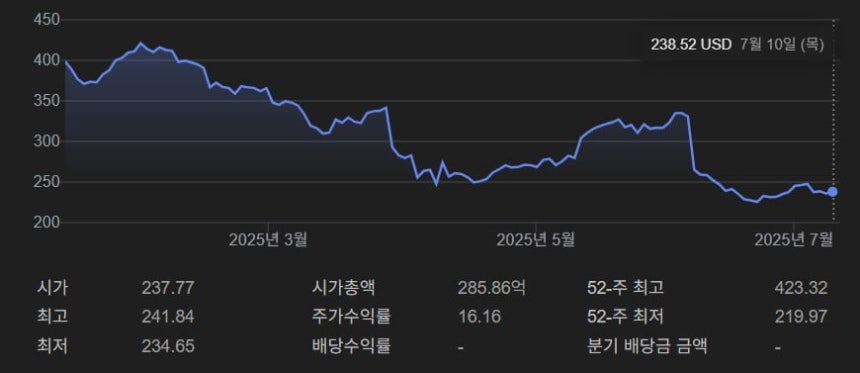The image size is (860, 373).
Task: Click the 시가 label
Action: pyautogui.click(x=53, y=287)
